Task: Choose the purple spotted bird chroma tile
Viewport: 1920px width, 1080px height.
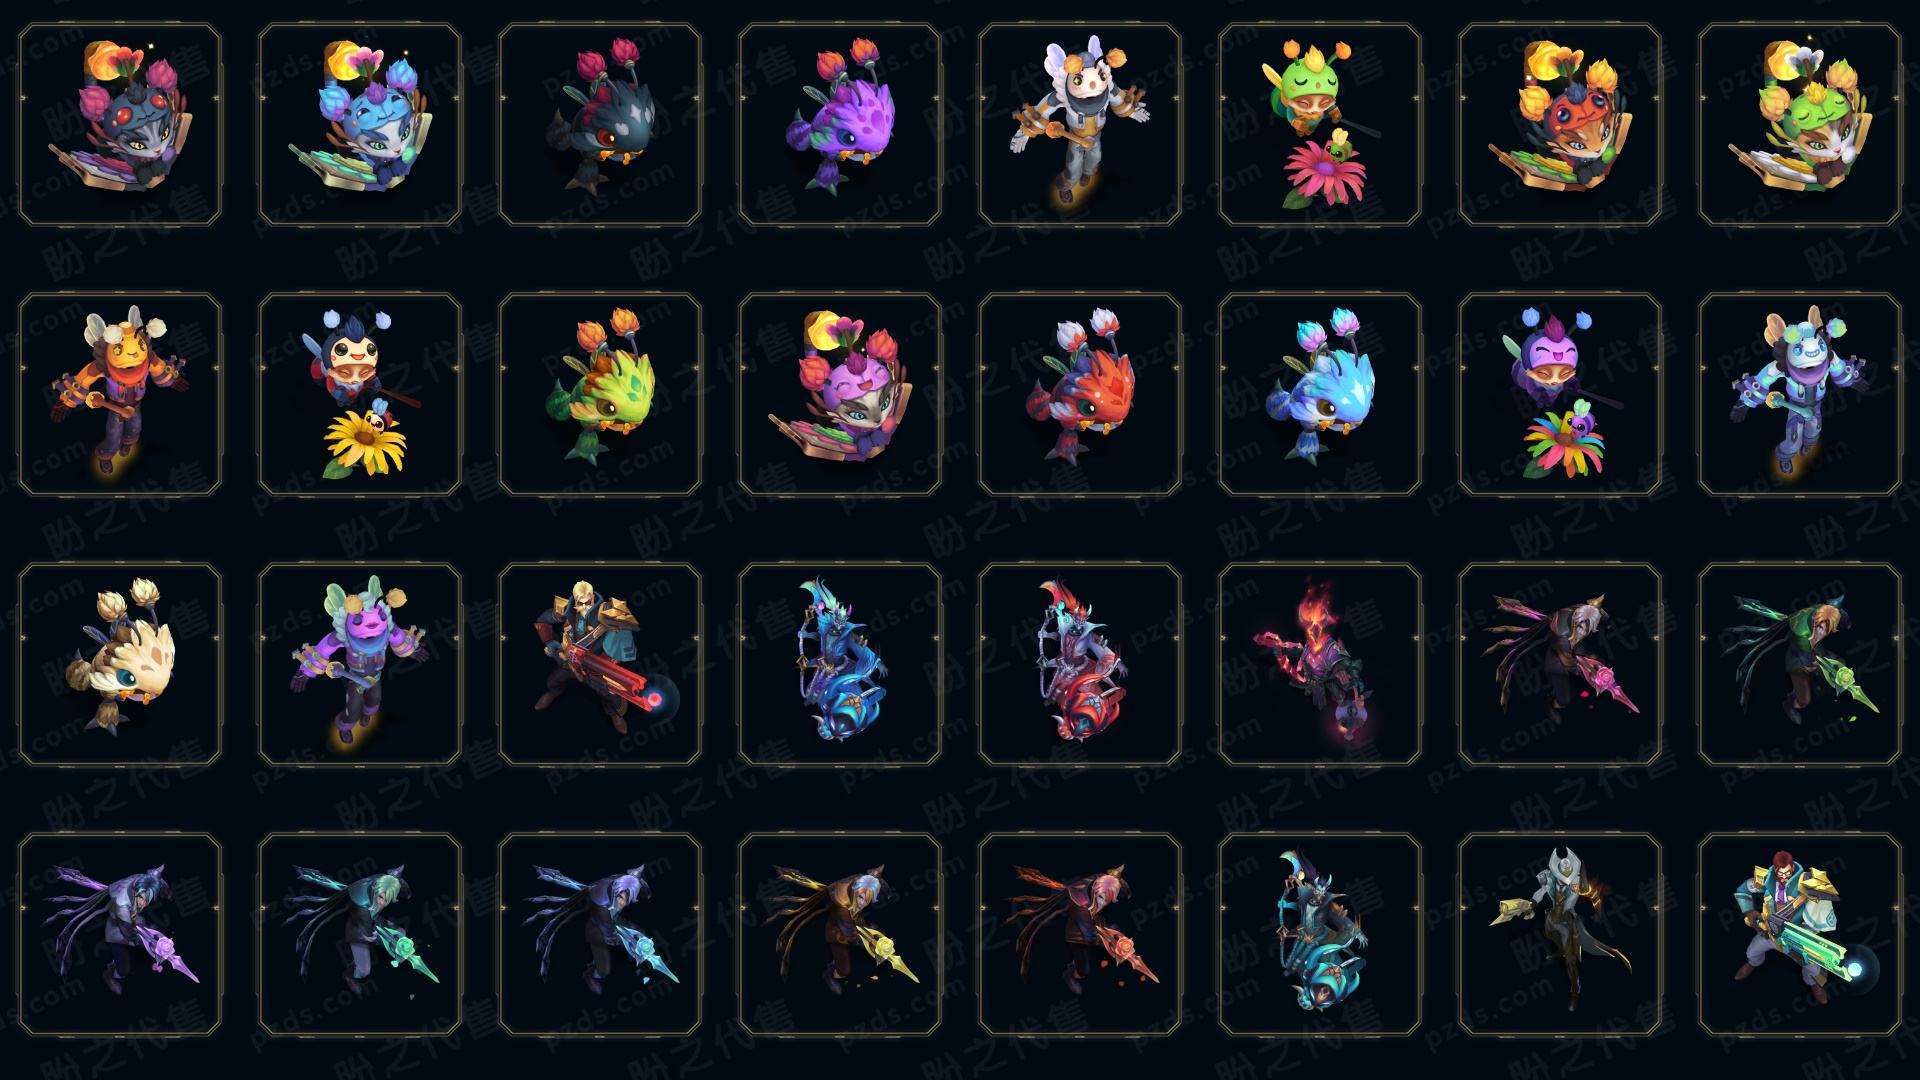Action: (x=840, y=125)
